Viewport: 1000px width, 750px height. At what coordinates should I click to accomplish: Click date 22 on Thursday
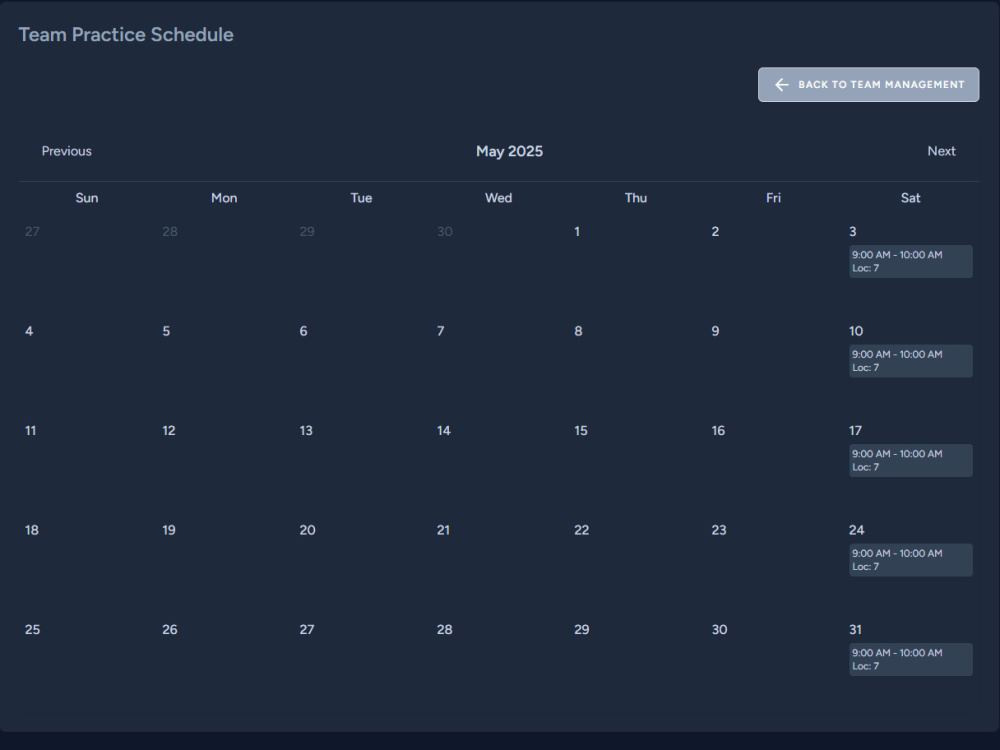click(x=582, y=530)
